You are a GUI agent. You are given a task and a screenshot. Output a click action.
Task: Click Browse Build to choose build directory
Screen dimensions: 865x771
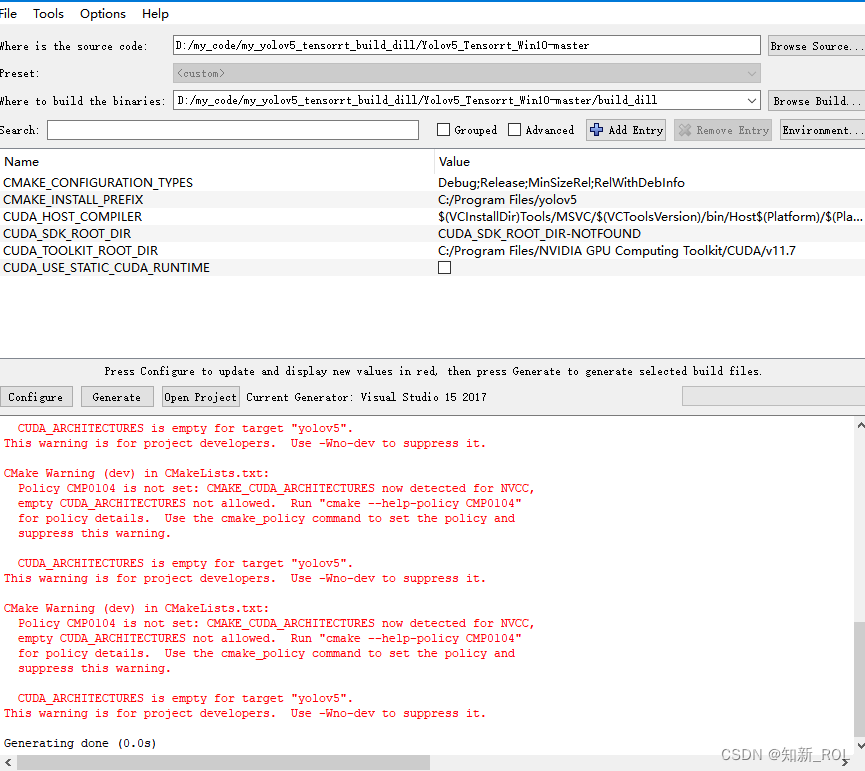pyautogui.click(x=815, y=100)
